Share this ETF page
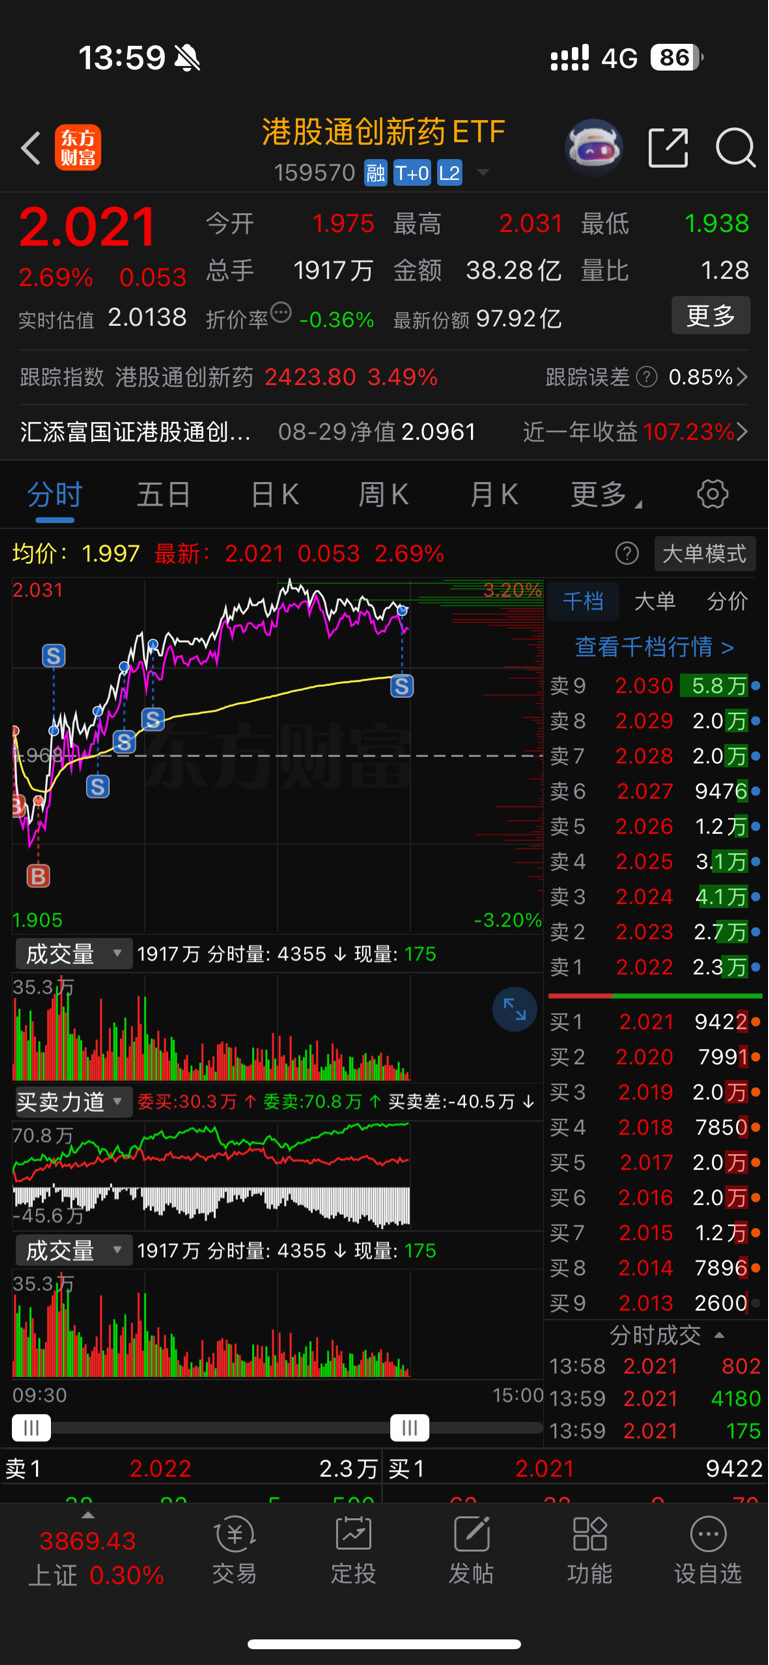769x1665 pixels. tap(668, 148)
